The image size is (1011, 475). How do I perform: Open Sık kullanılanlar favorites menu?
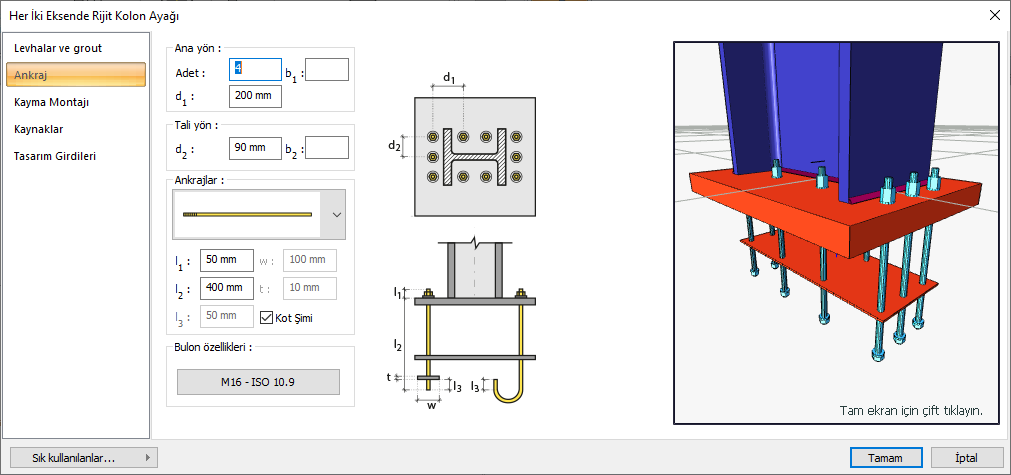click(x=82, y=458)
